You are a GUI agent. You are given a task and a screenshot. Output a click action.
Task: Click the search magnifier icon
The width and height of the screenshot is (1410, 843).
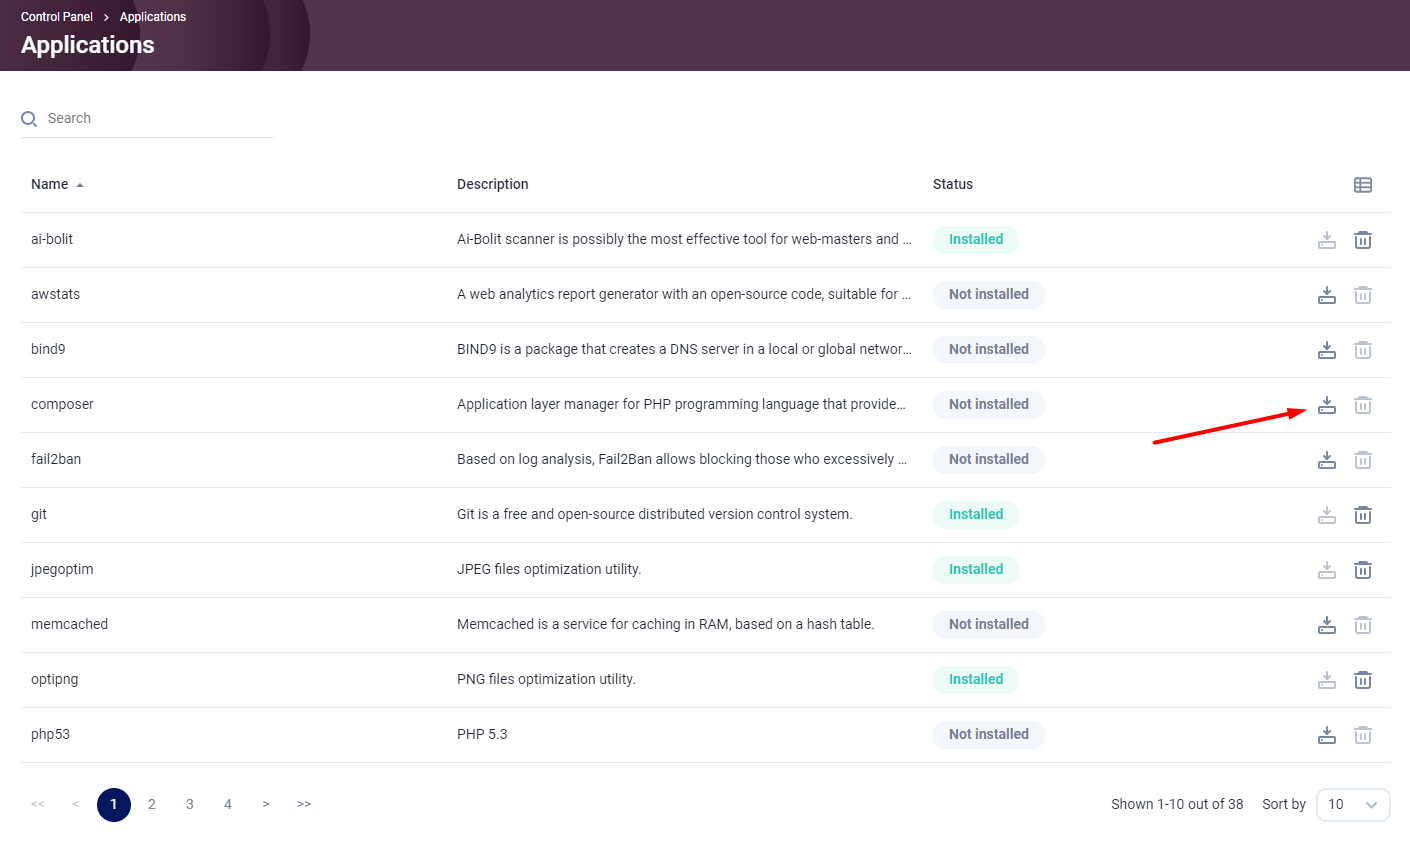click(29, 119)
